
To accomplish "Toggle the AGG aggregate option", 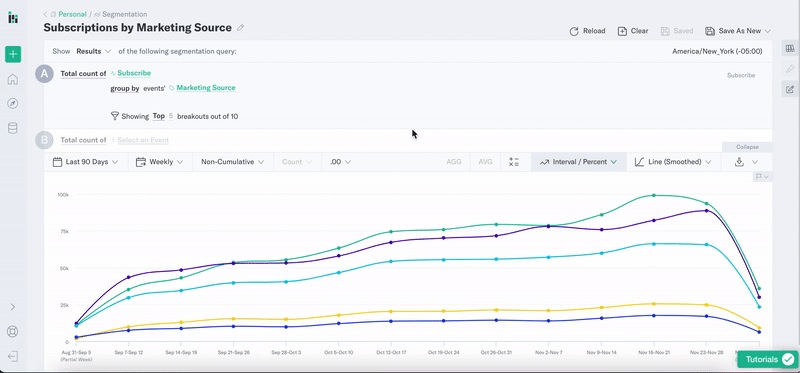I will pos(454,162).
